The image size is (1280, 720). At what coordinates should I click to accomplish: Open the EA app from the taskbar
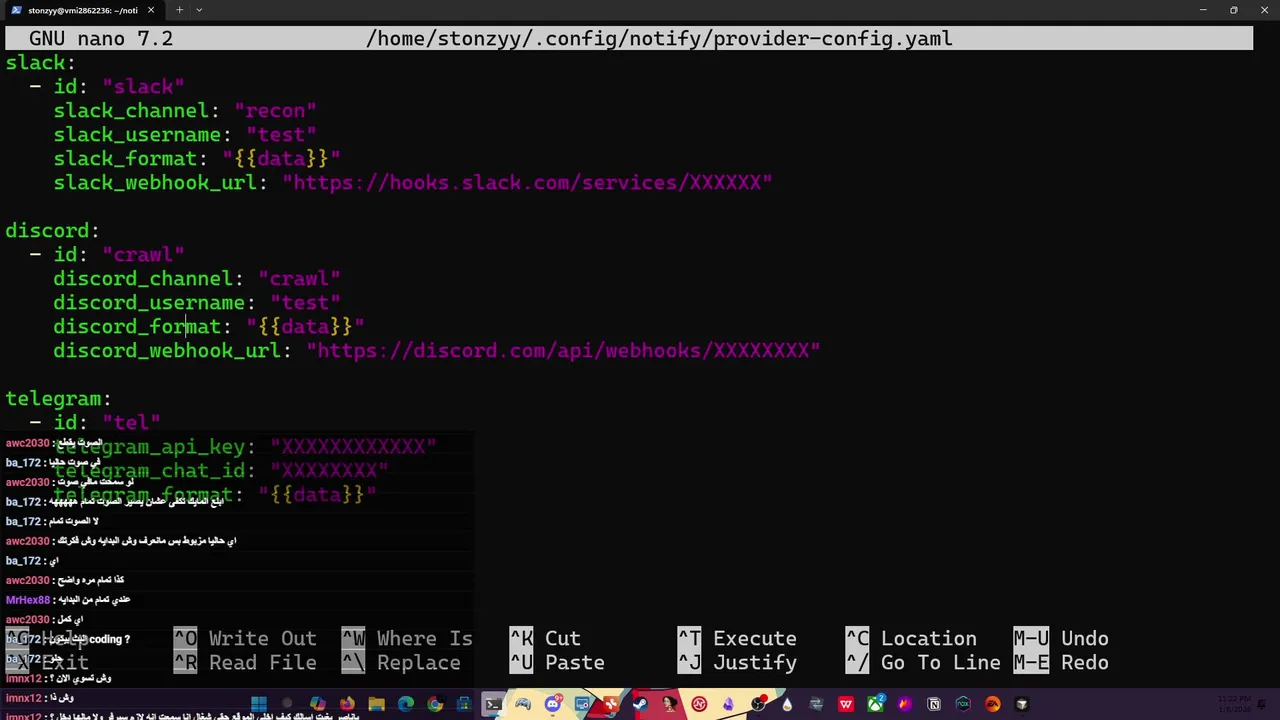(x=992, y=704)
